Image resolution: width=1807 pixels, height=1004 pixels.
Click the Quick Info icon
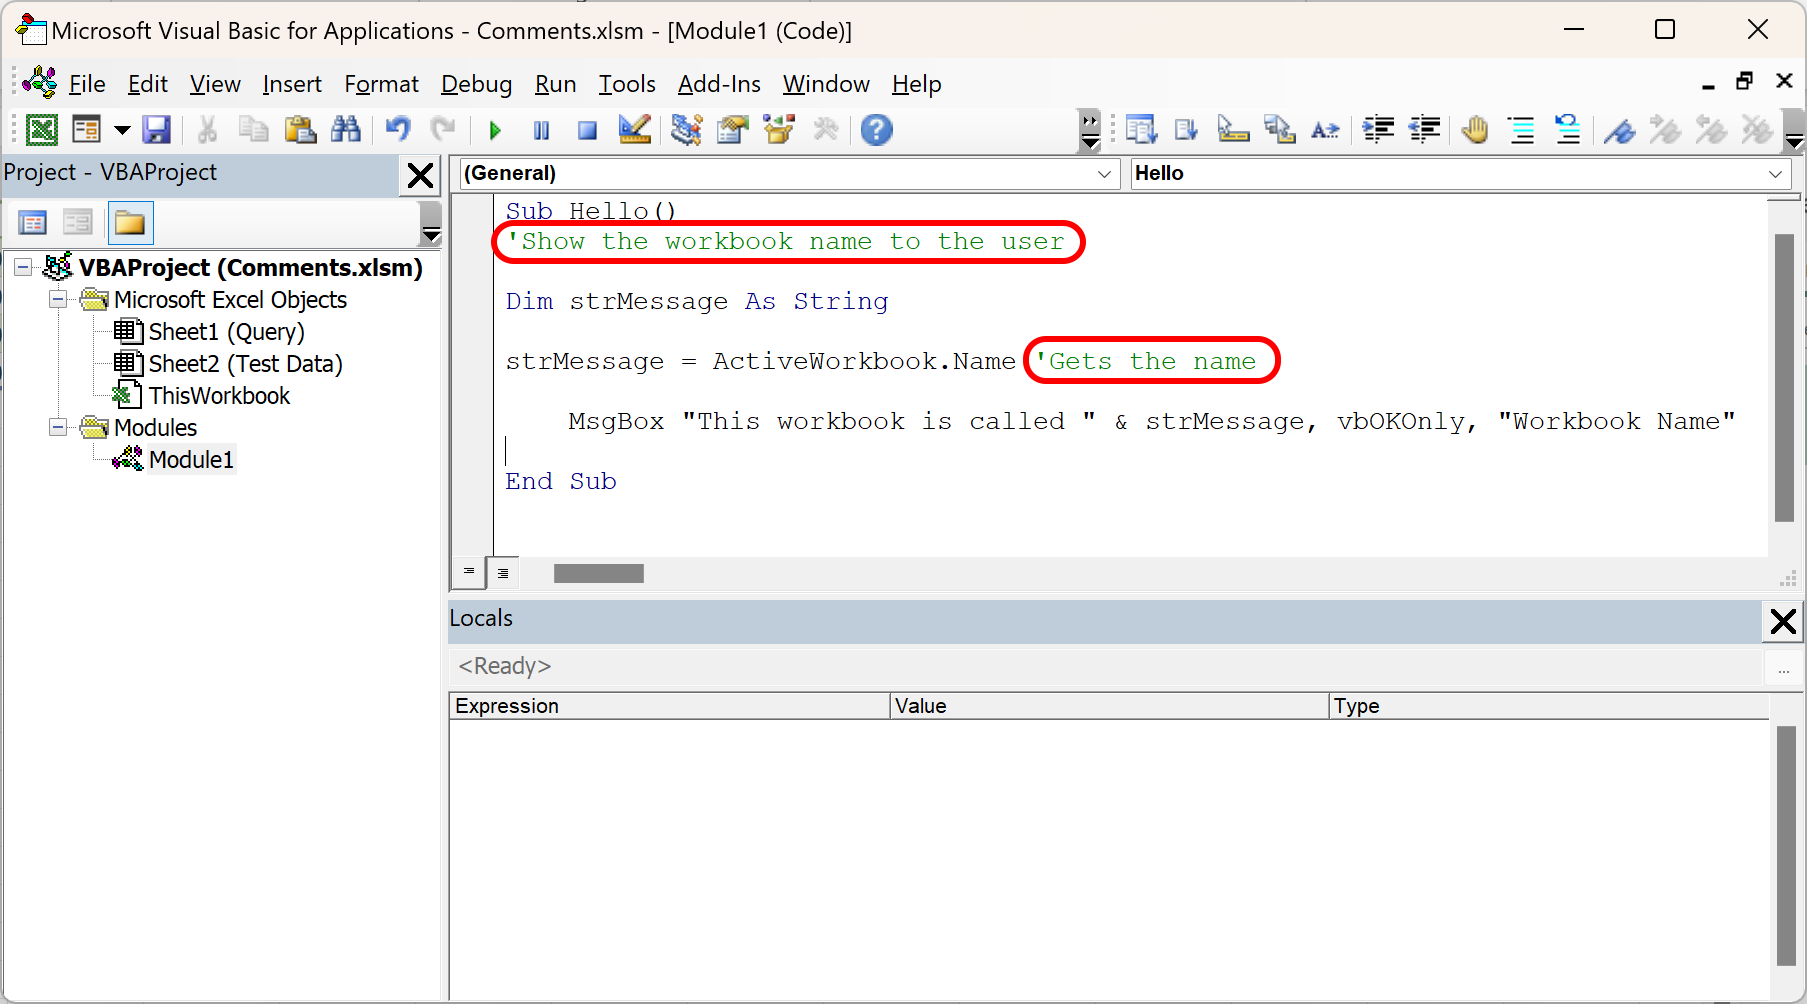(1233, 130)
